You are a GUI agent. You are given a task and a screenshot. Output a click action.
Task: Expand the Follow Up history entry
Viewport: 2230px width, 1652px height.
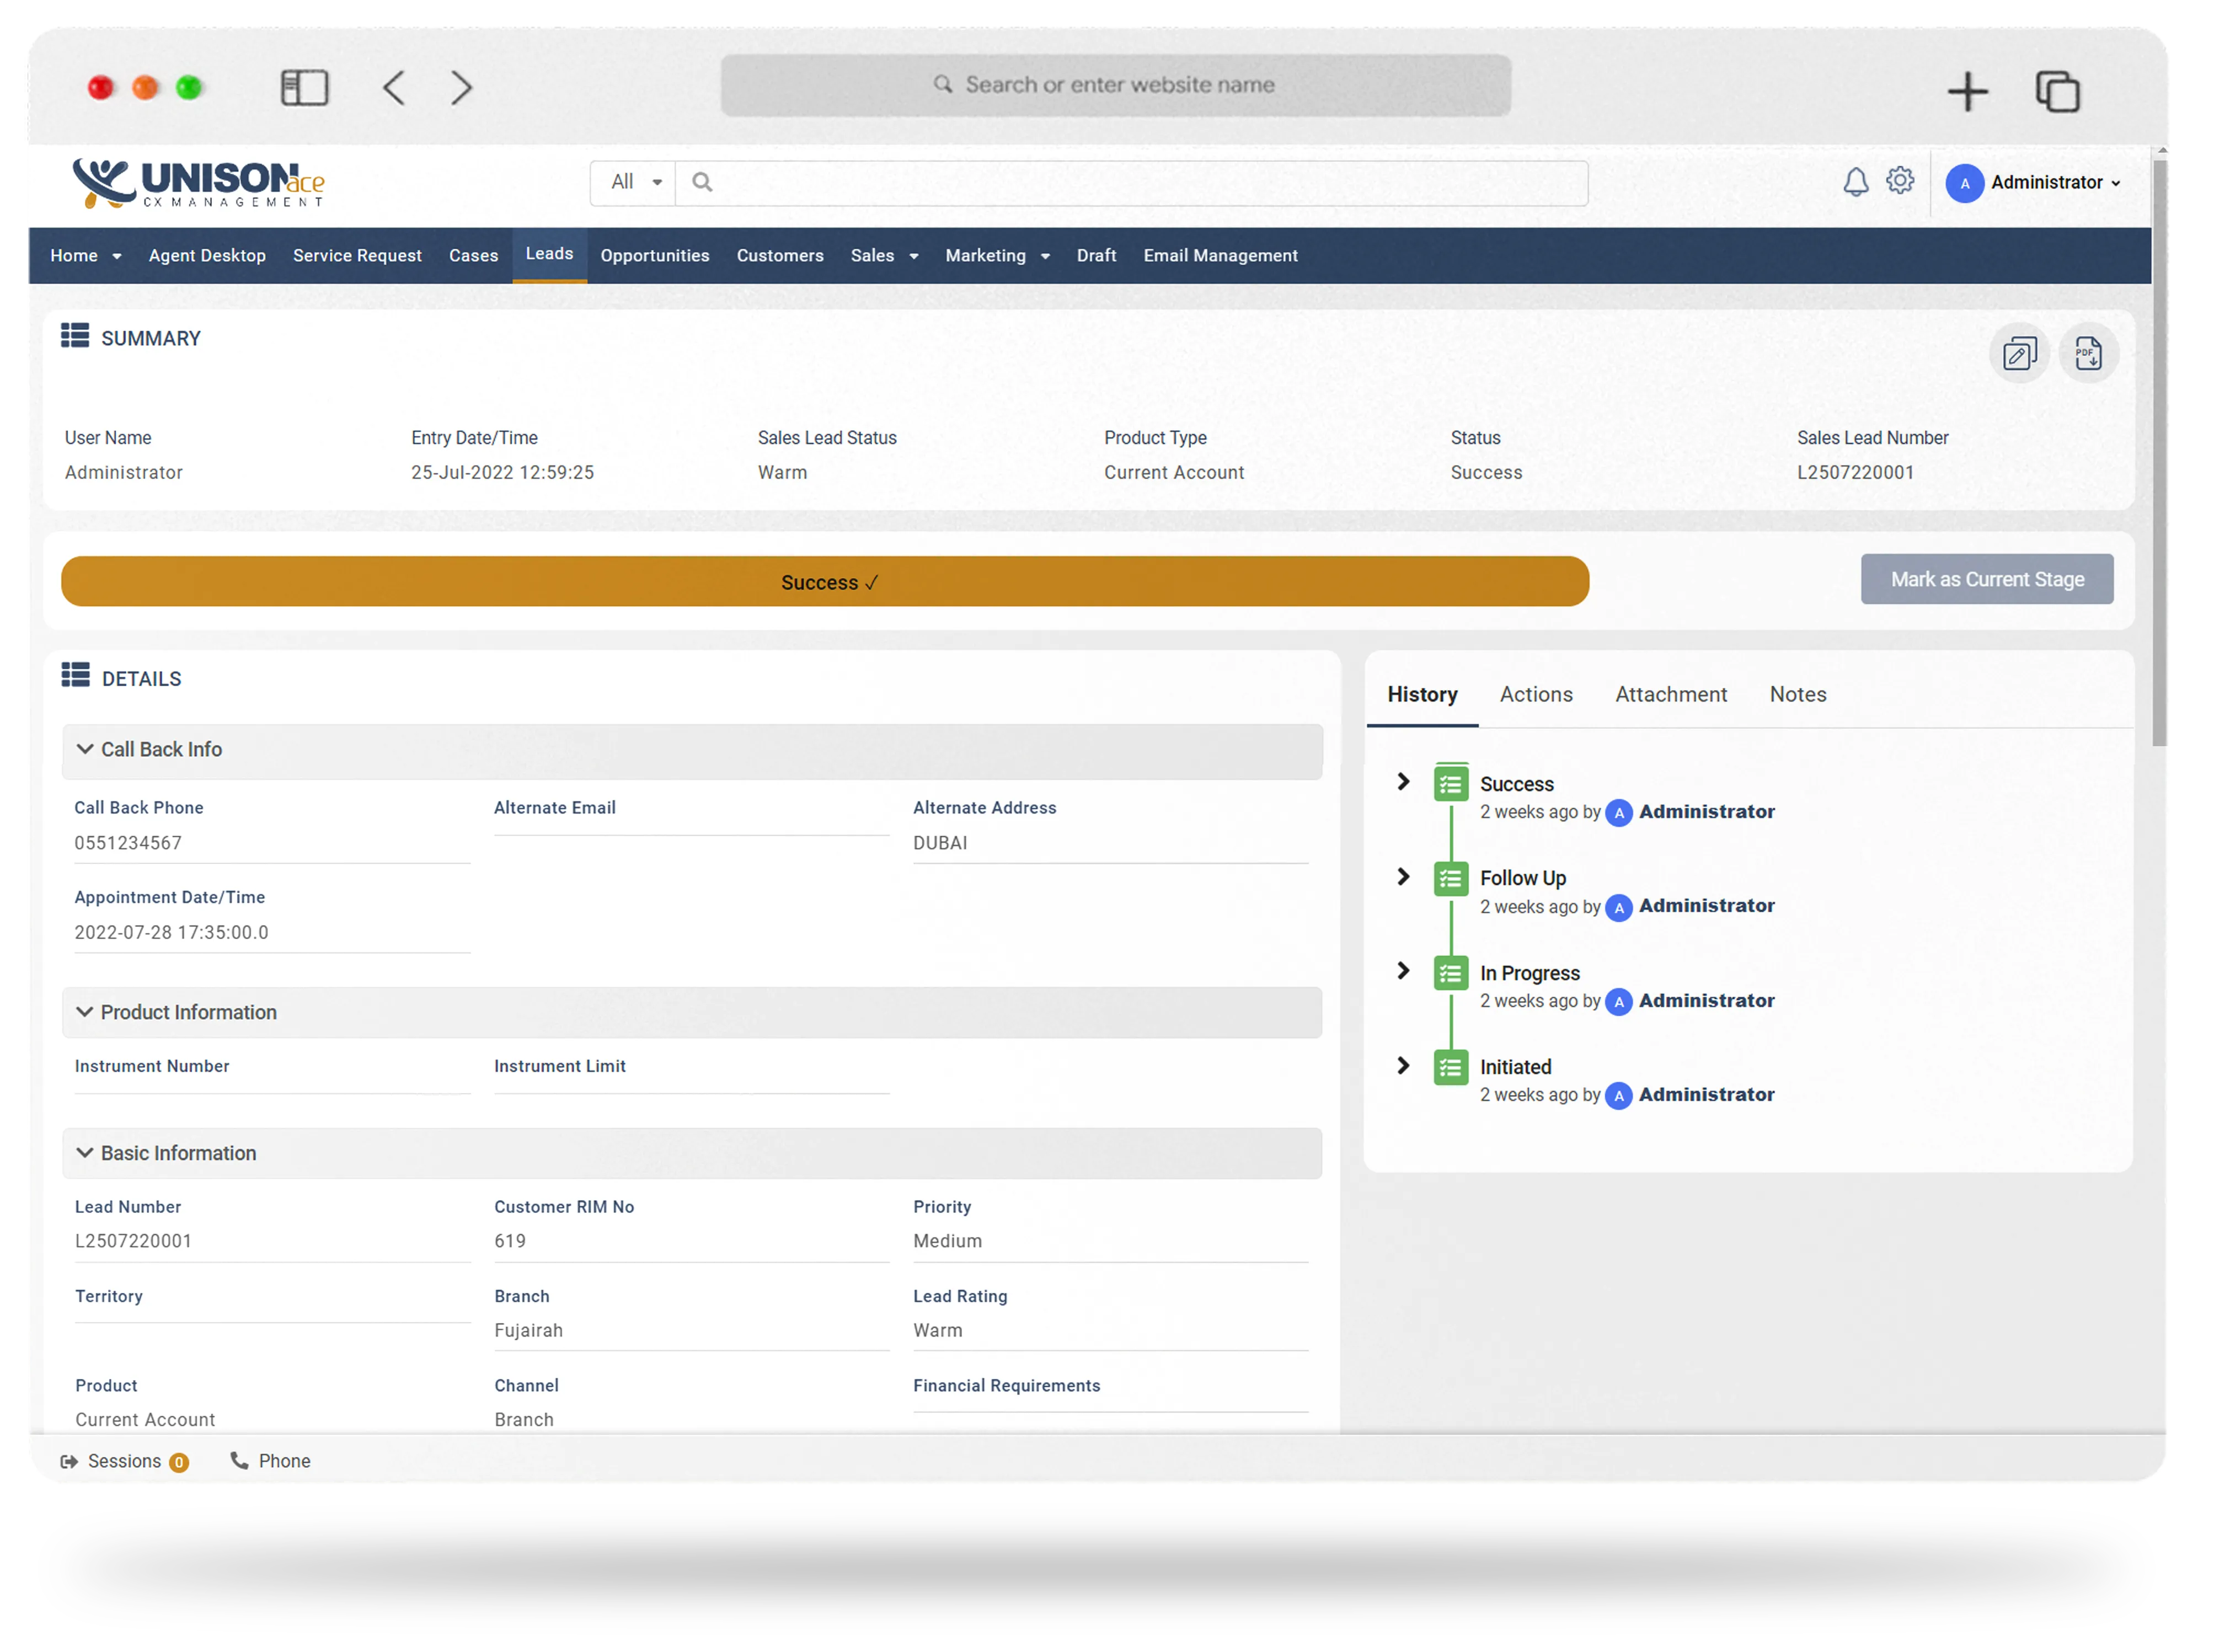1403,877
